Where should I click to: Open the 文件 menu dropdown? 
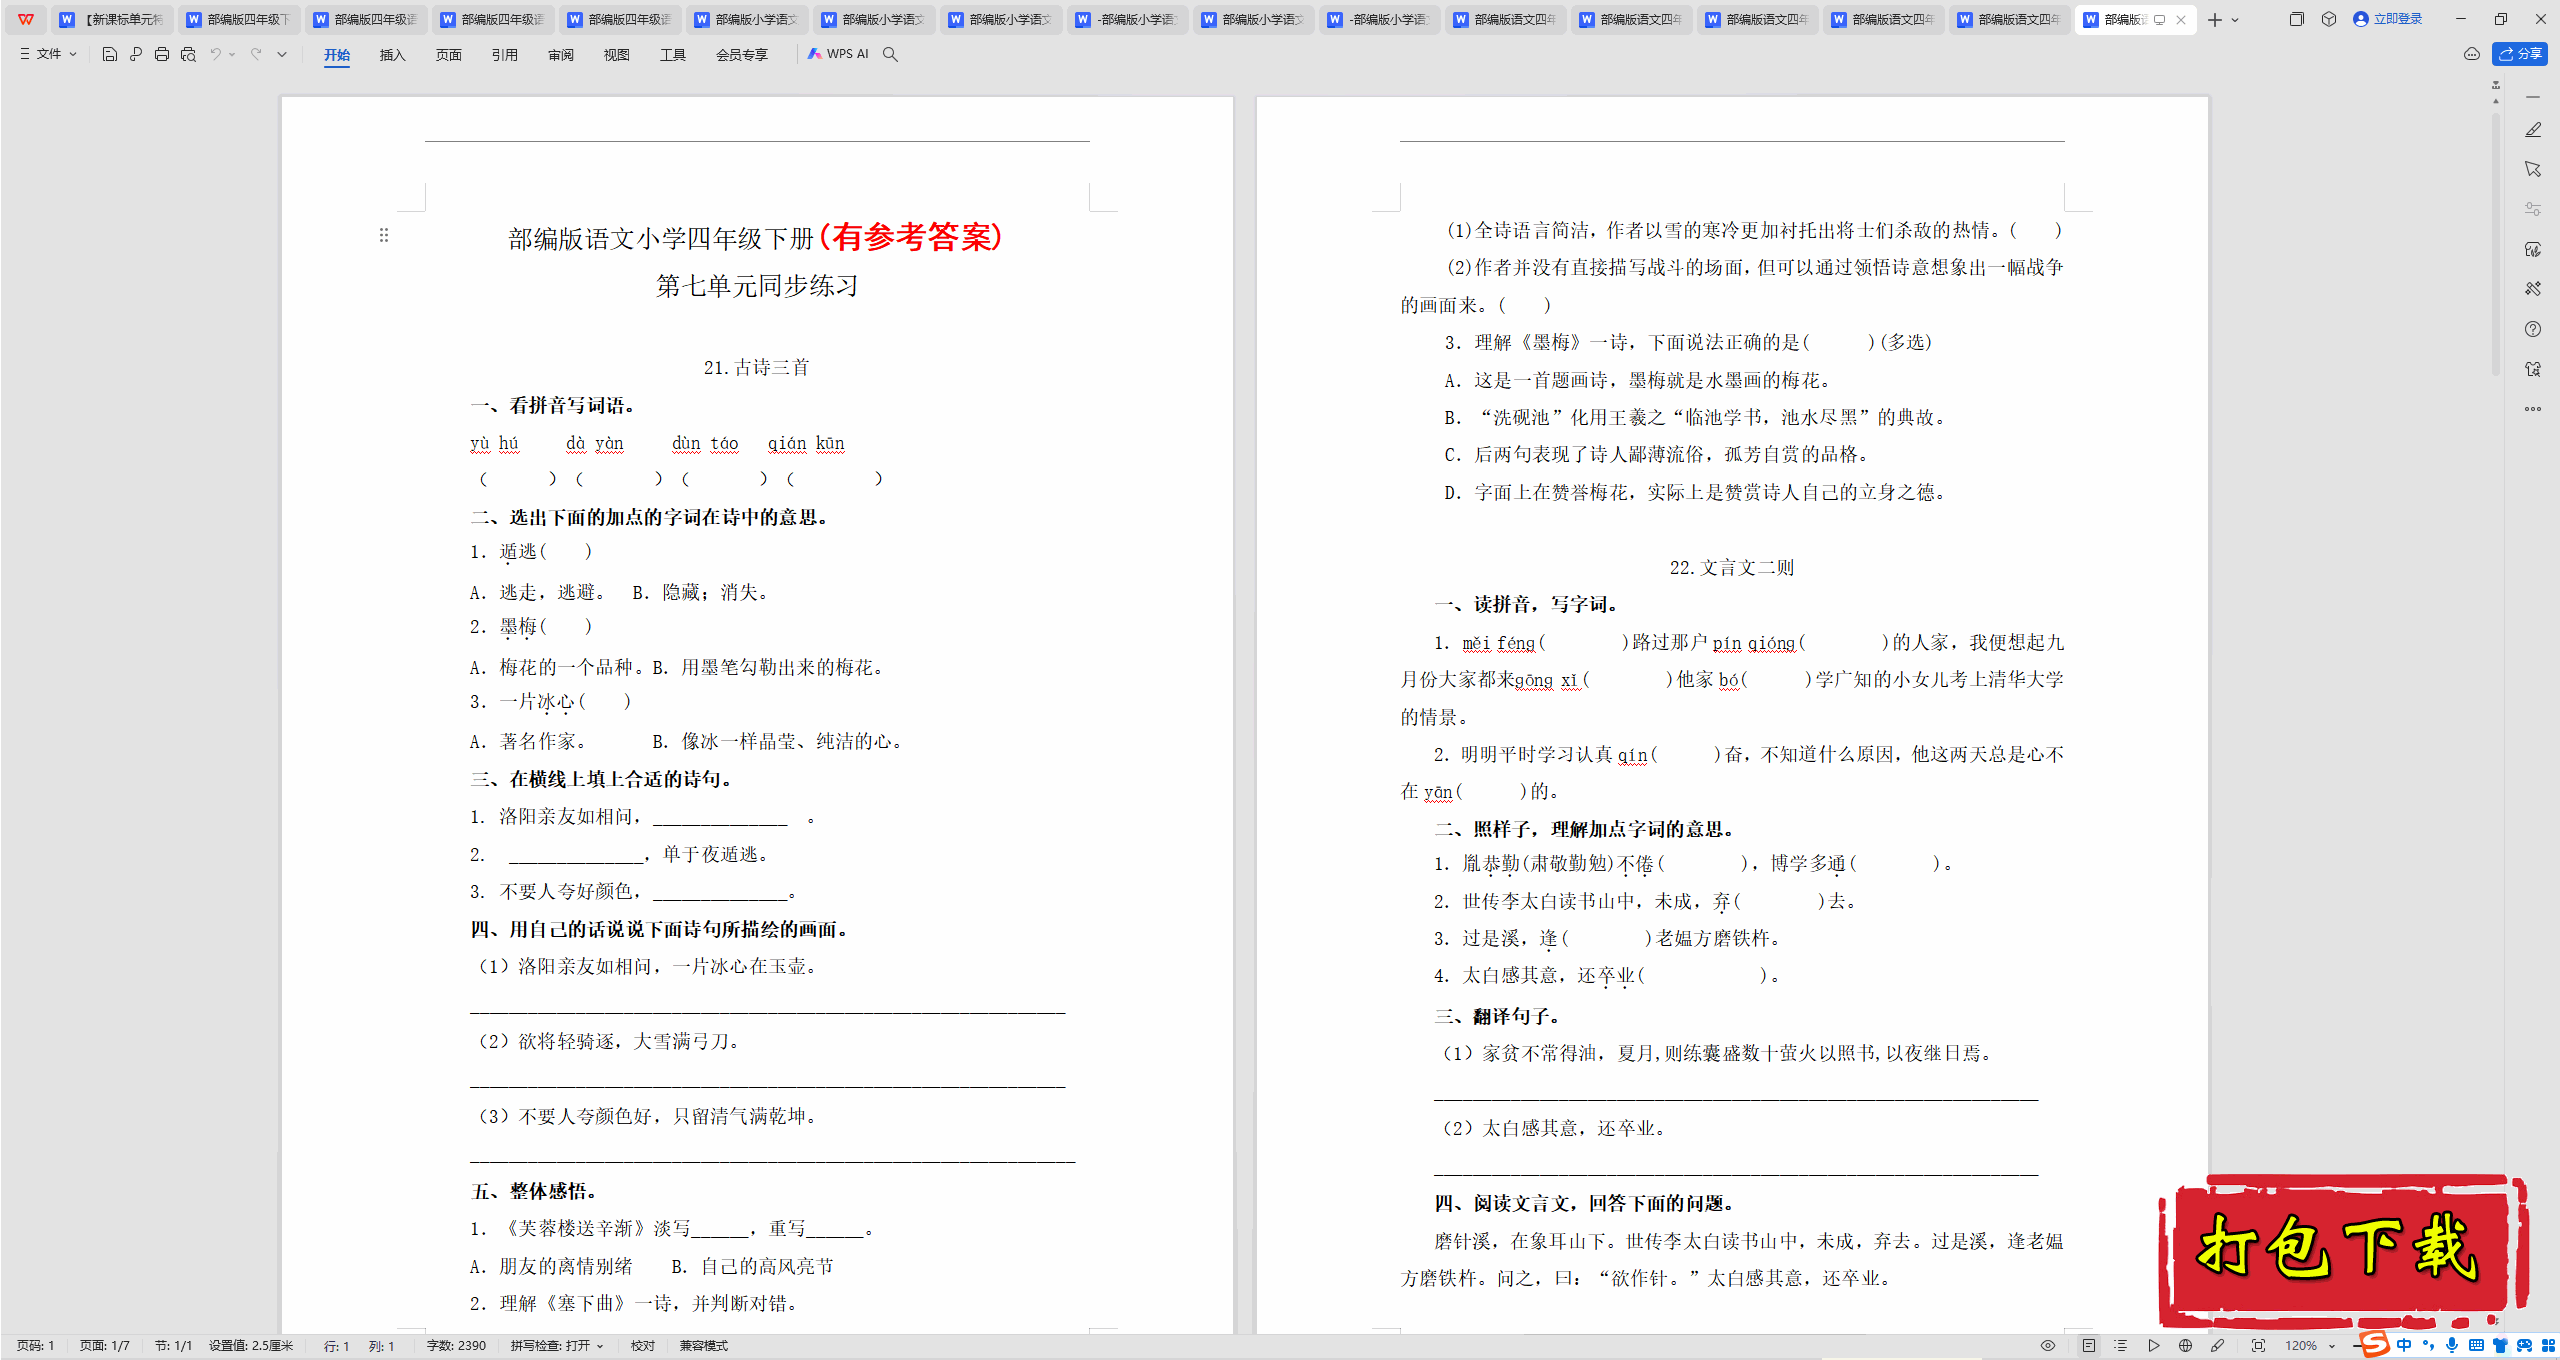48,54
